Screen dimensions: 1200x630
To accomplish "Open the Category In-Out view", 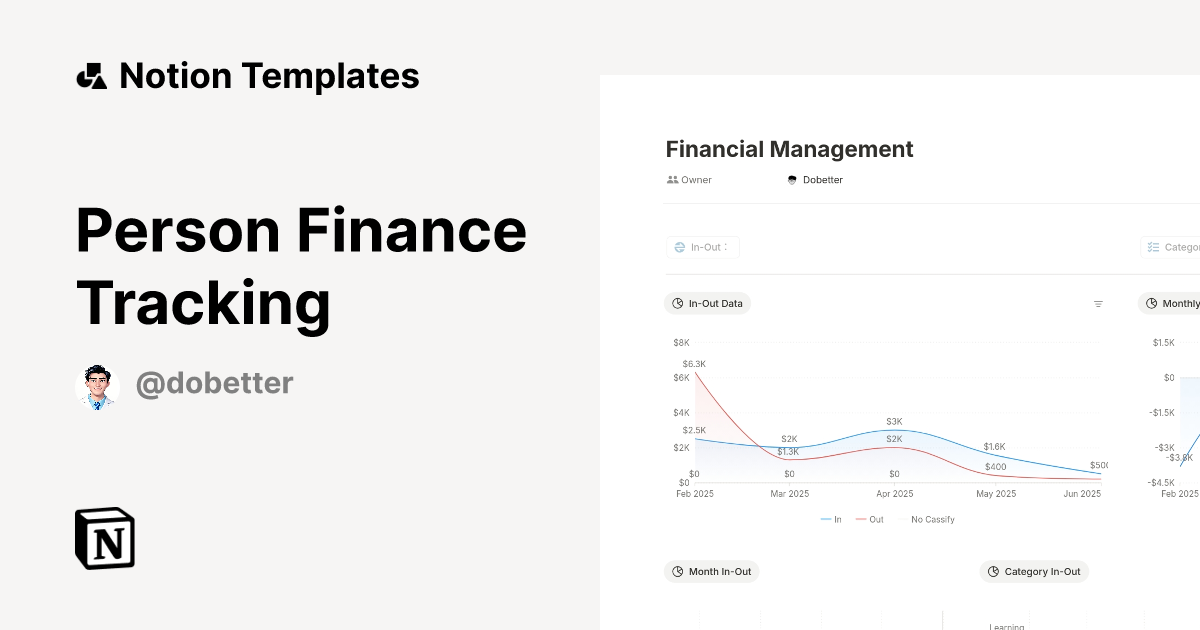I will [1034, 571].
